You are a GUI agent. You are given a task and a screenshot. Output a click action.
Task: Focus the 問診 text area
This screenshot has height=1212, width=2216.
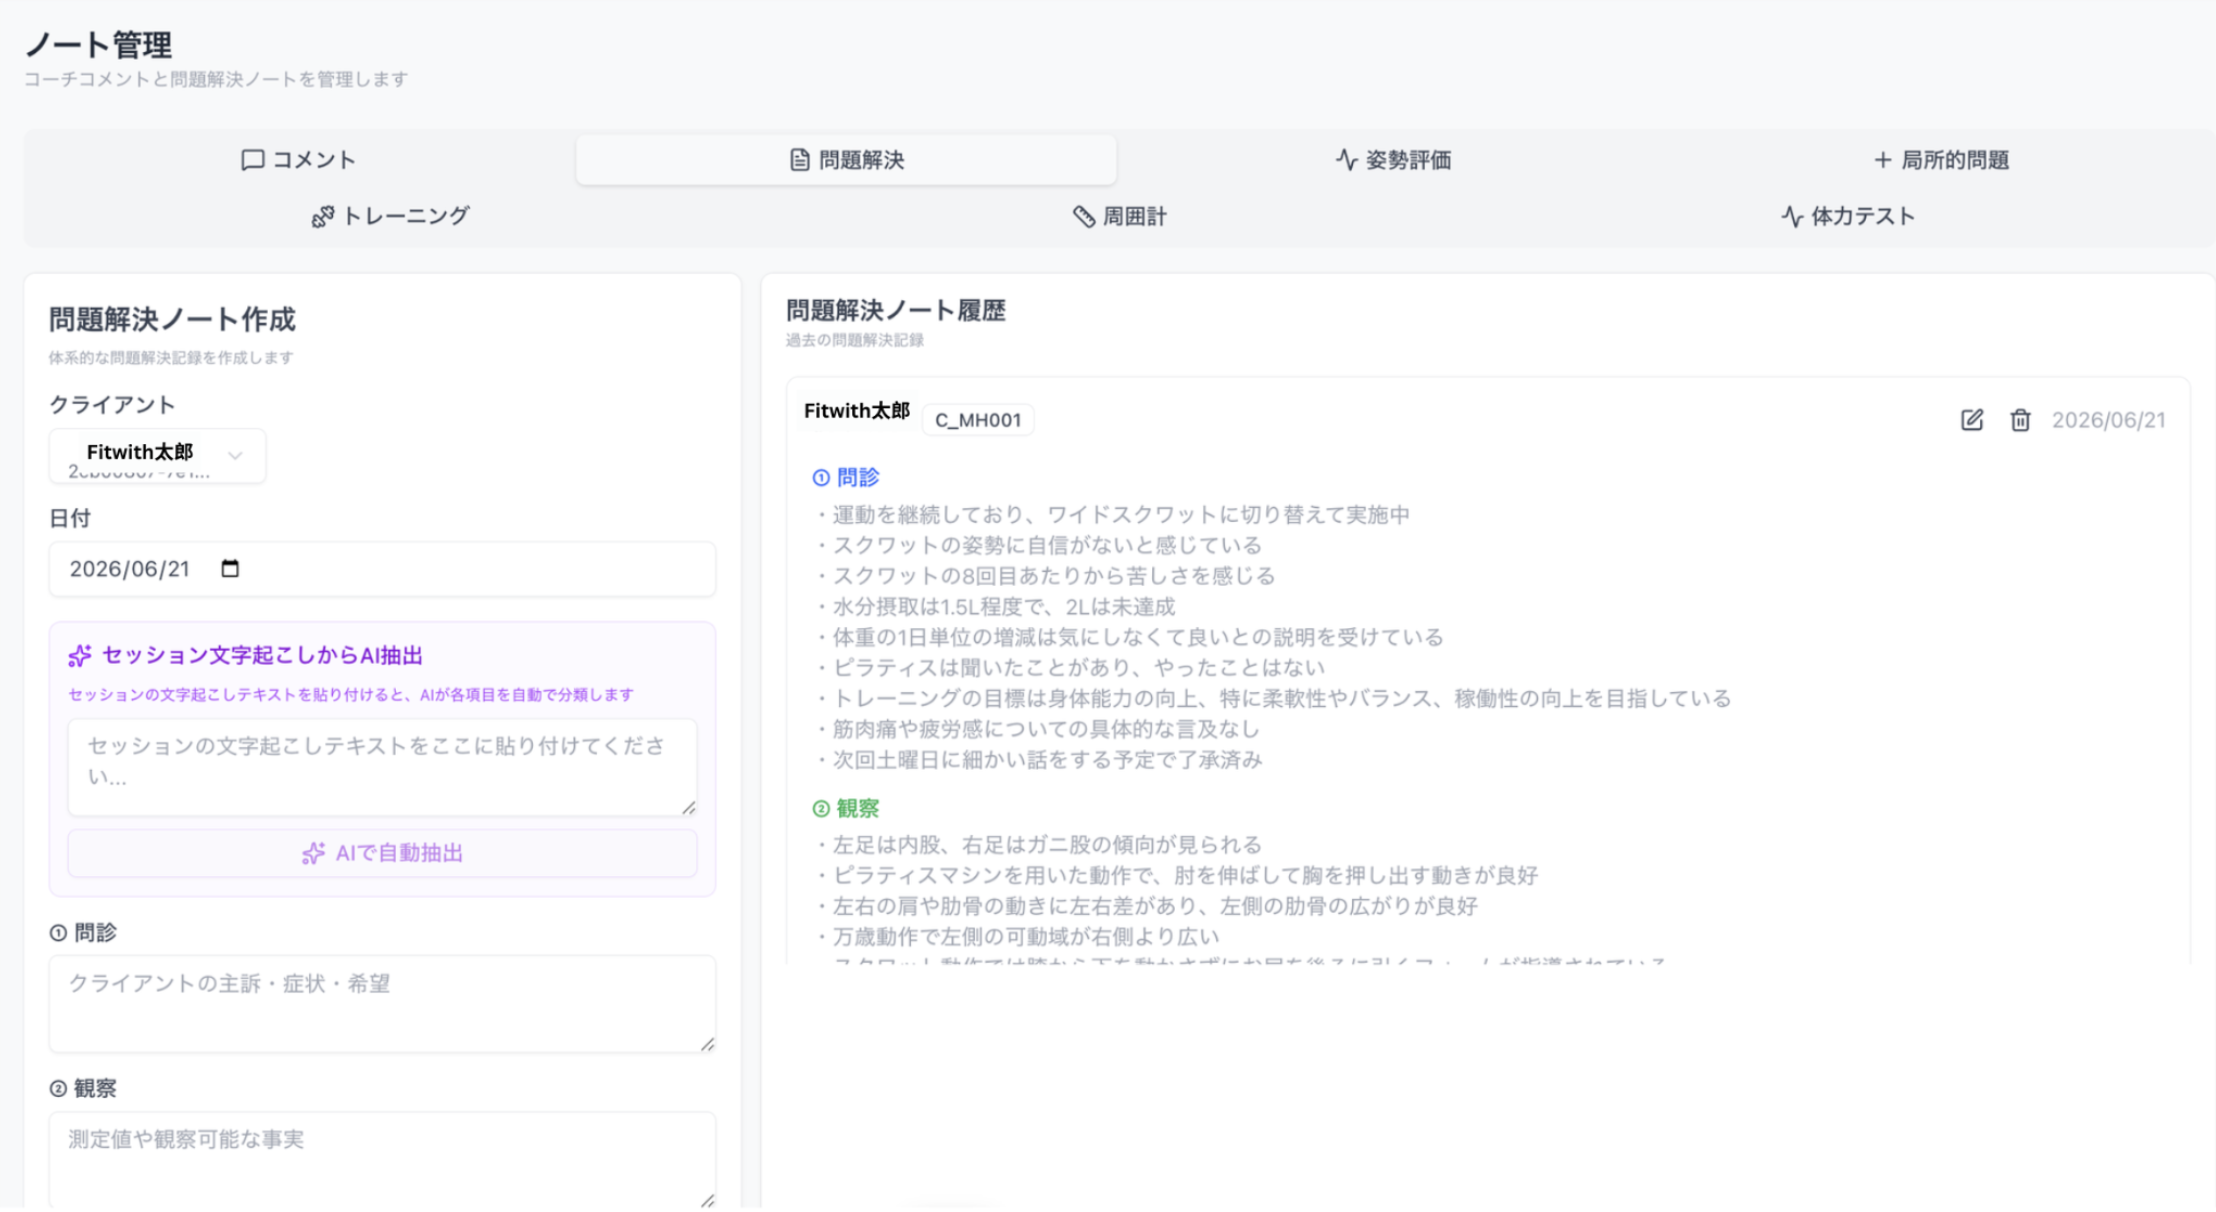point(382,1004)
